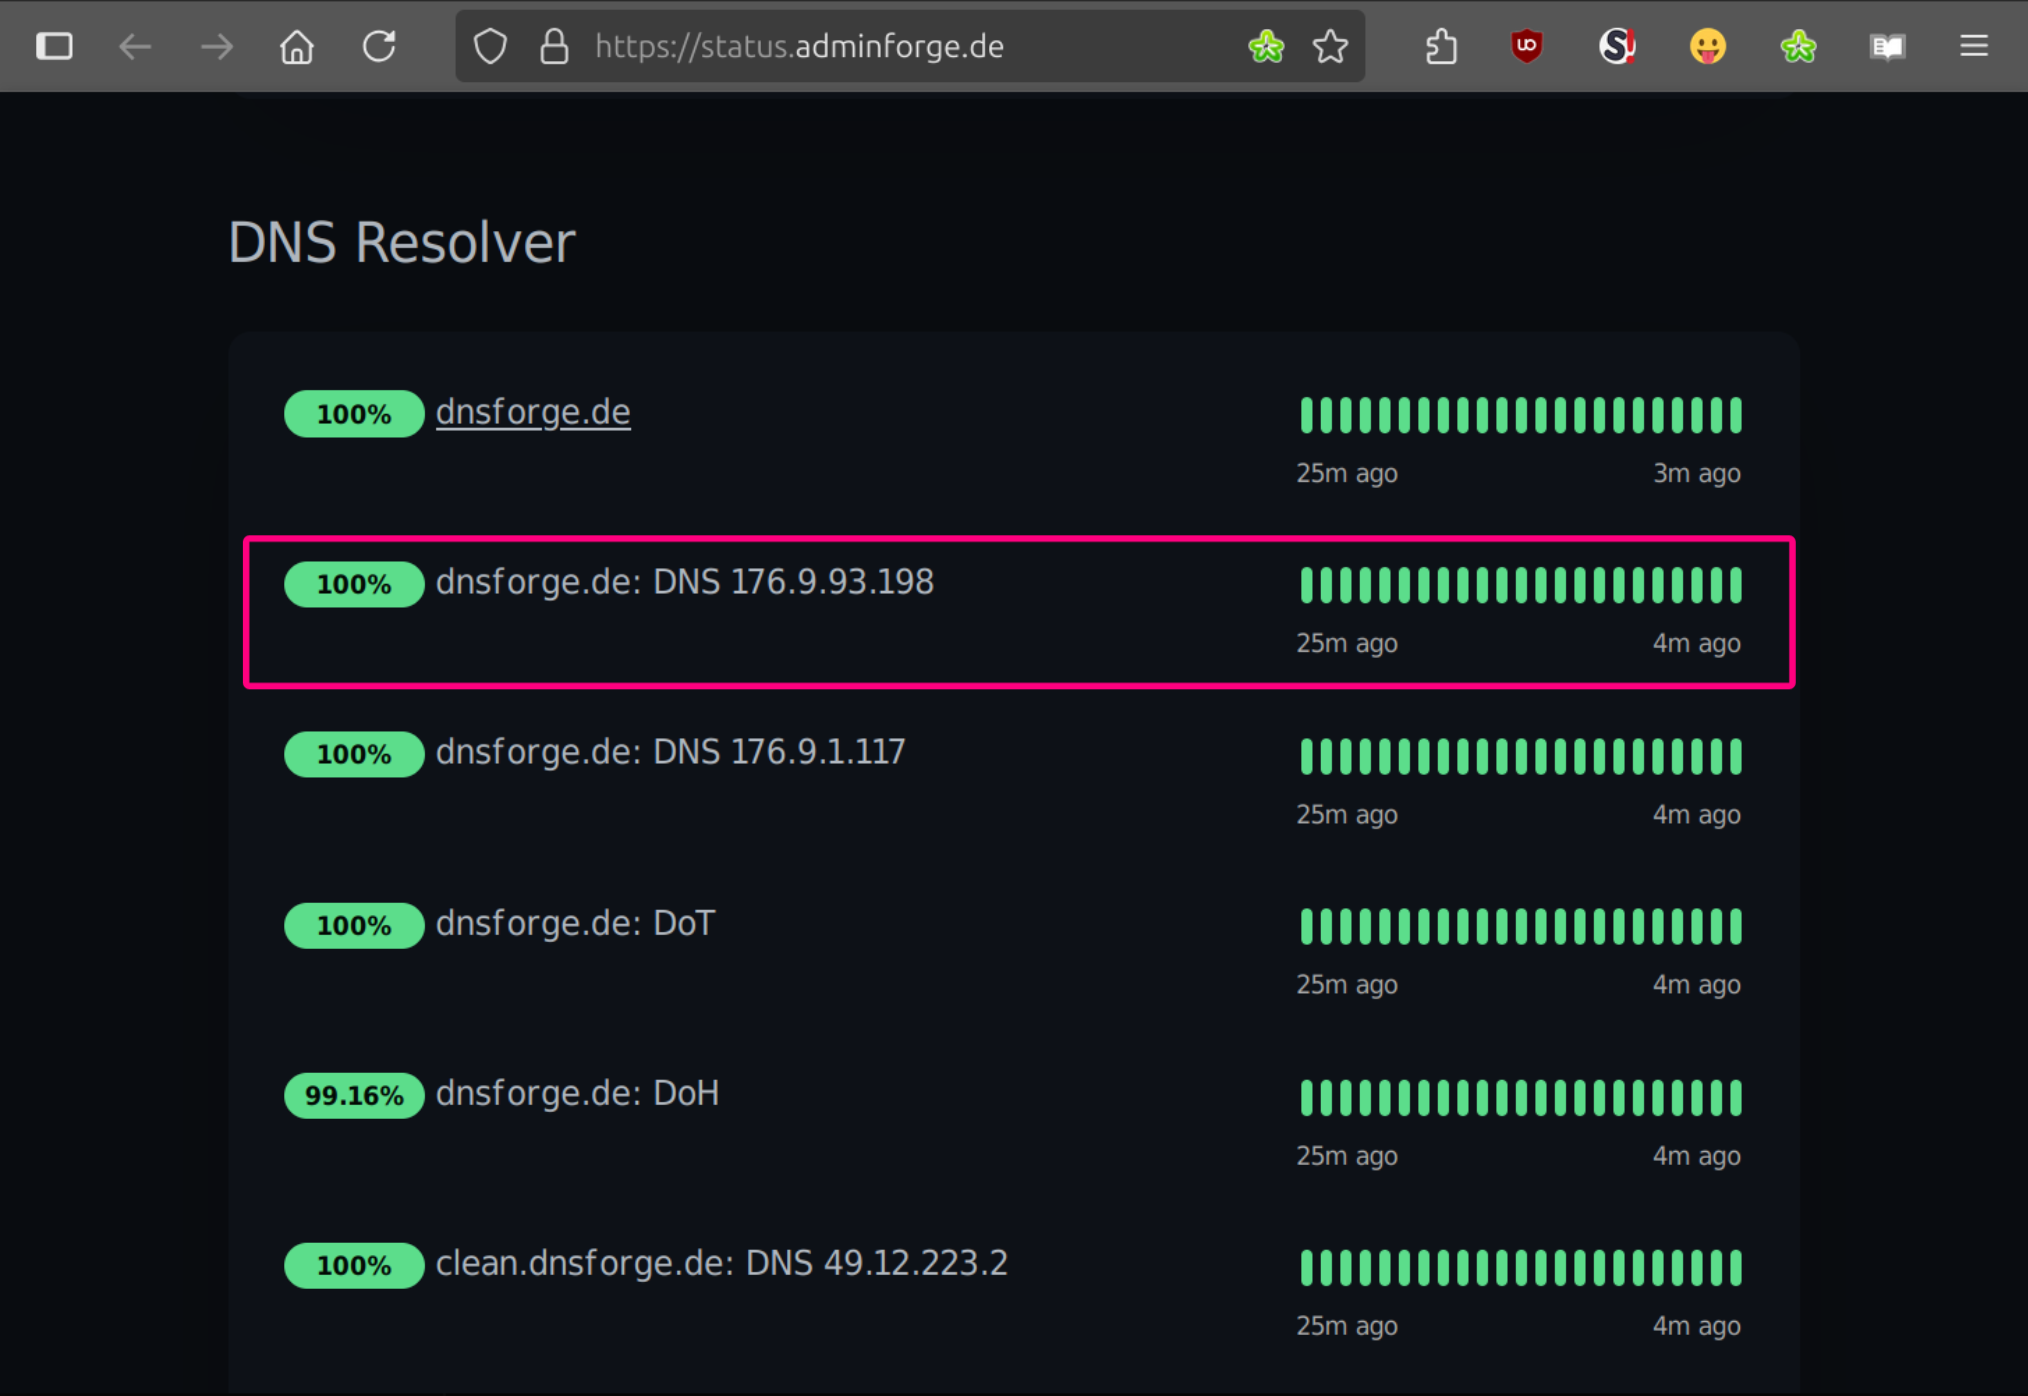Open the dnsforge.de link
2028x1396 pixels.
[x=533, y=412]
